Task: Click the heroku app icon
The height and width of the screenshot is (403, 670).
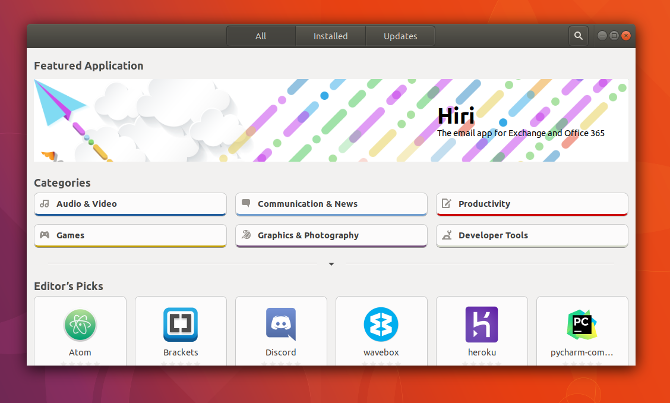Action: [x=482, y=324]
